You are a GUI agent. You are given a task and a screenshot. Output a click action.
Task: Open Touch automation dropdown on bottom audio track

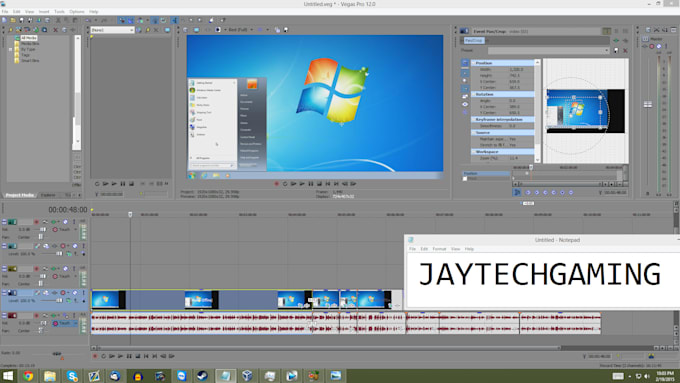click(76, 323)
